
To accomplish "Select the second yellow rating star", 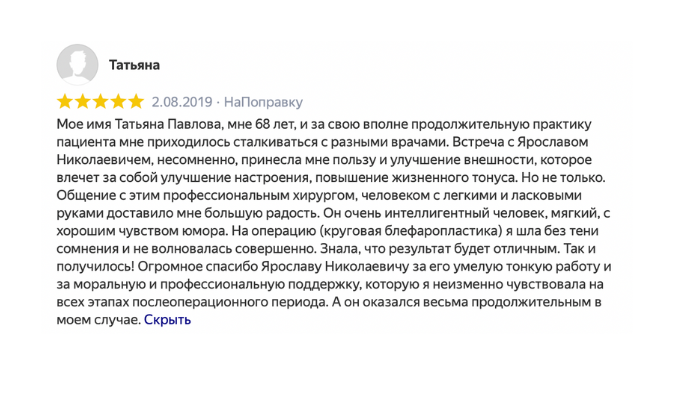I will click(82, 101).
